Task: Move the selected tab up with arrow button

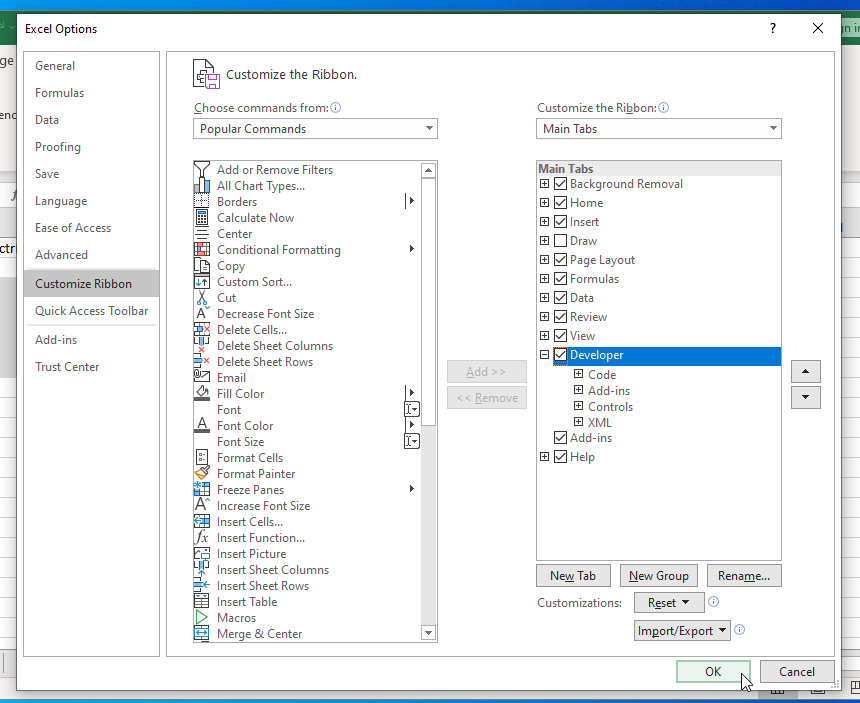Action: (x=806, y=372)
